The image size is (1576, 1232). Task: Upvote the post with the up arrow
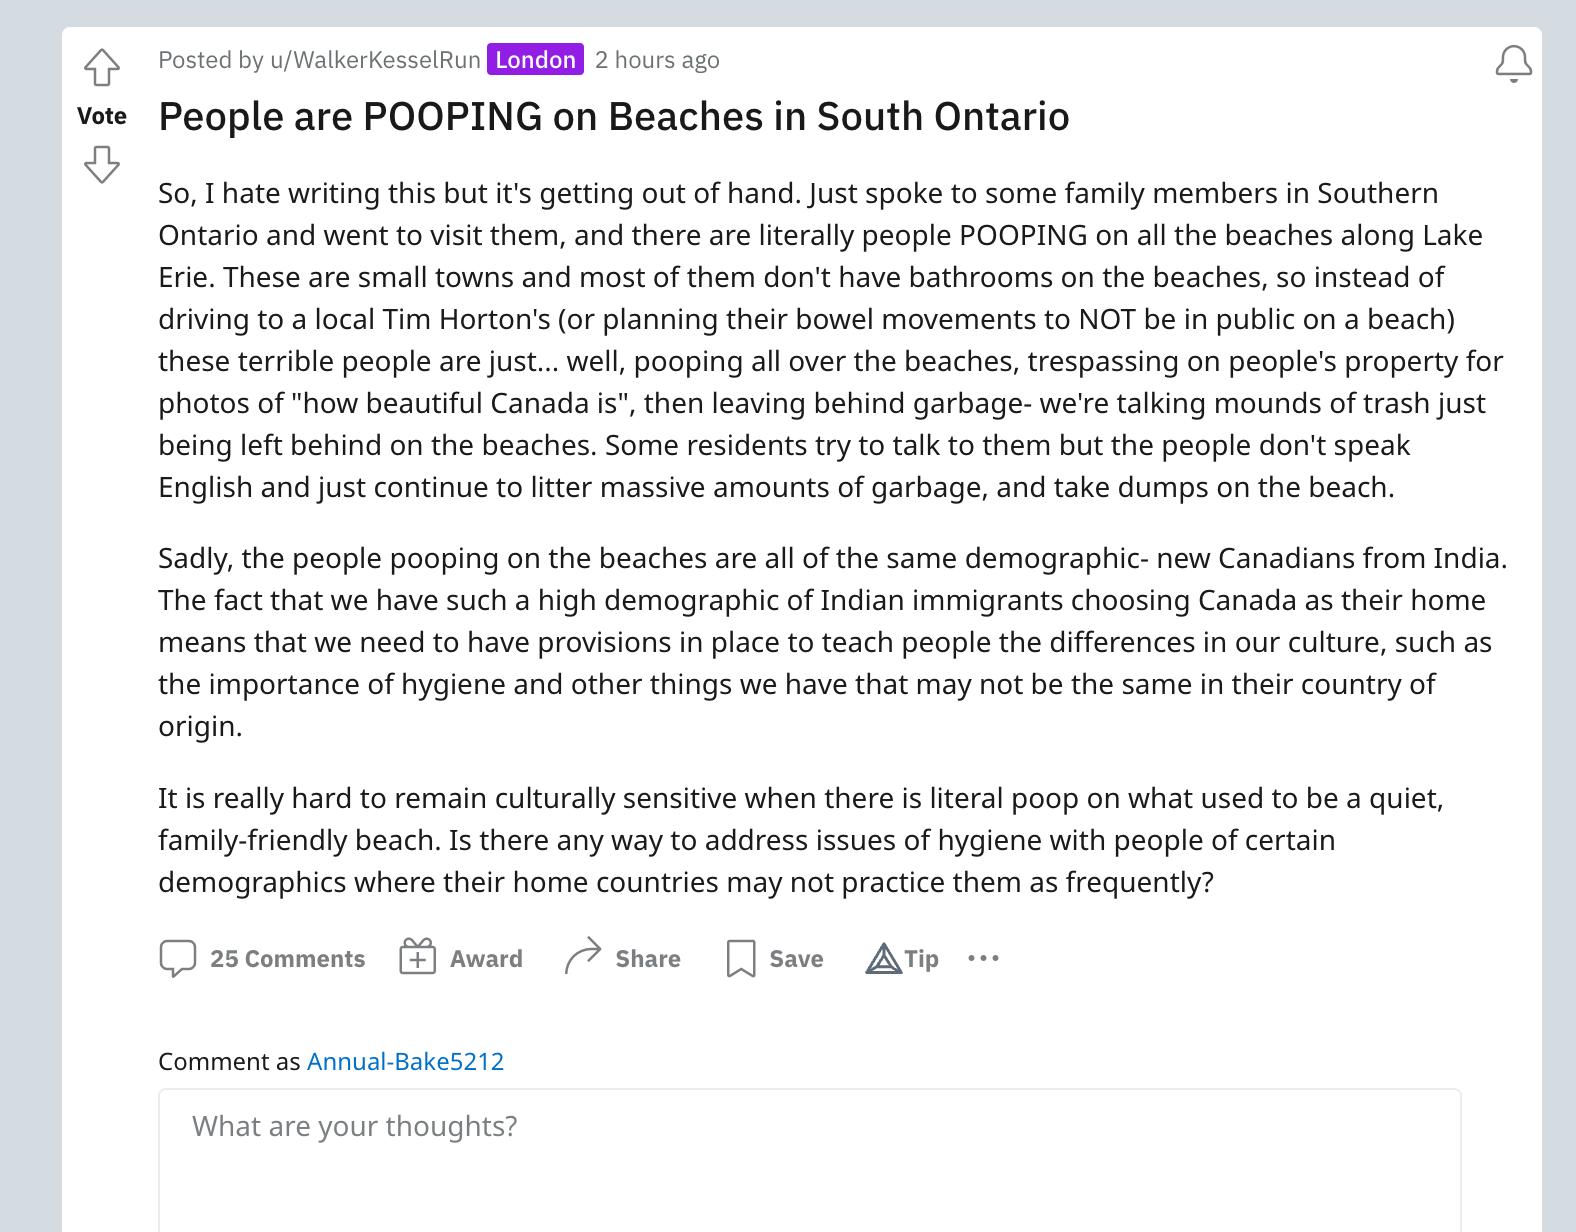coord(102,68)
